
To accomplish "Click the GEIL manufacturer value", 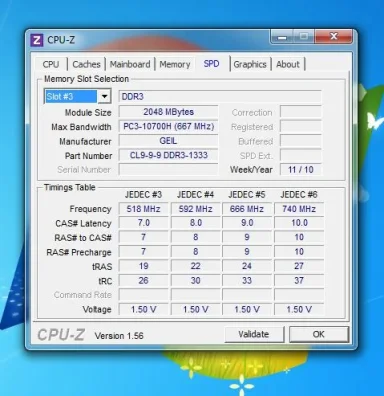I will tap(168, 141).
